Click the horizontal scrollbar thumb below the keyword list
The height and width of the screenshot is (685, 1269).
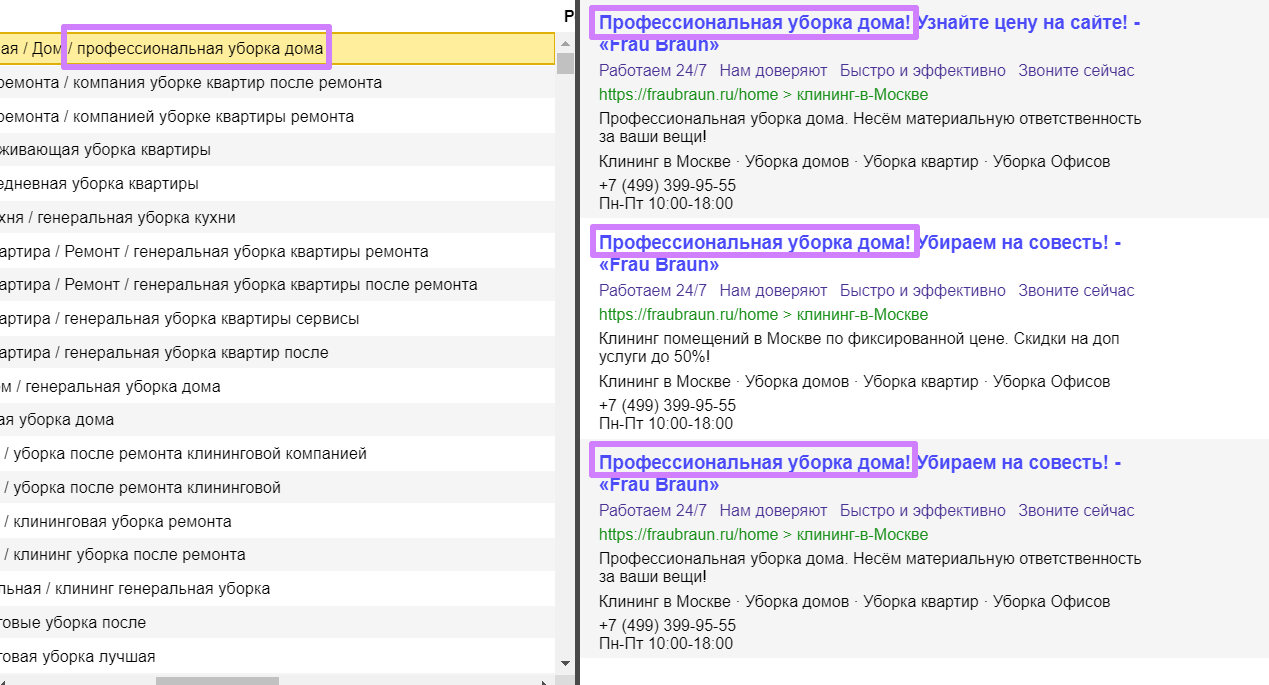[x=217, y=681]
